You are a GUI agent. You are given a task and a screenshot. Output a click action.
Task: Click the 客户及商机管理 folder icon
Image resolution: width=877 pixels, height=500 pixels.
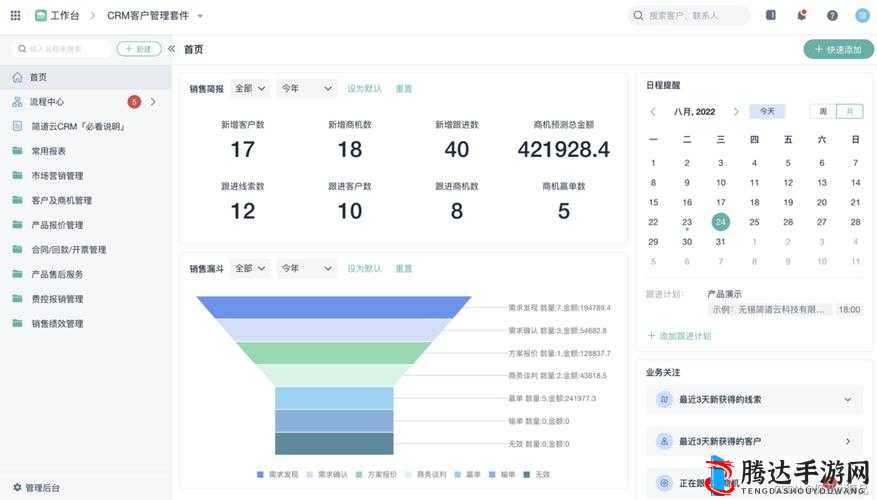(x=17, y=200)
